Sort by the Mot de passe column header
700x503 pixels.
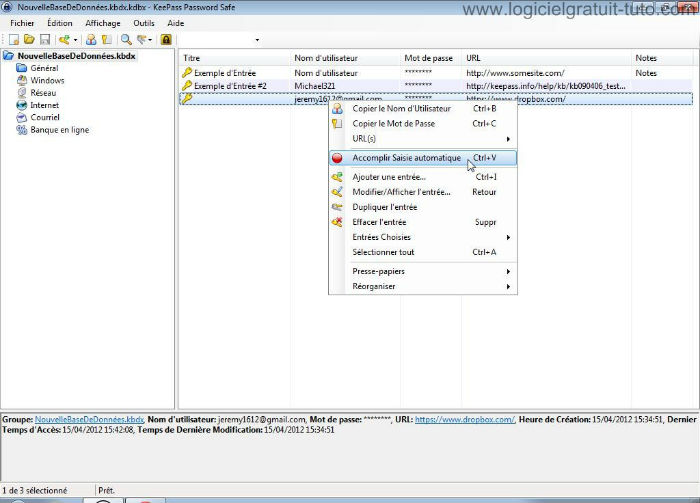(431, 58)
